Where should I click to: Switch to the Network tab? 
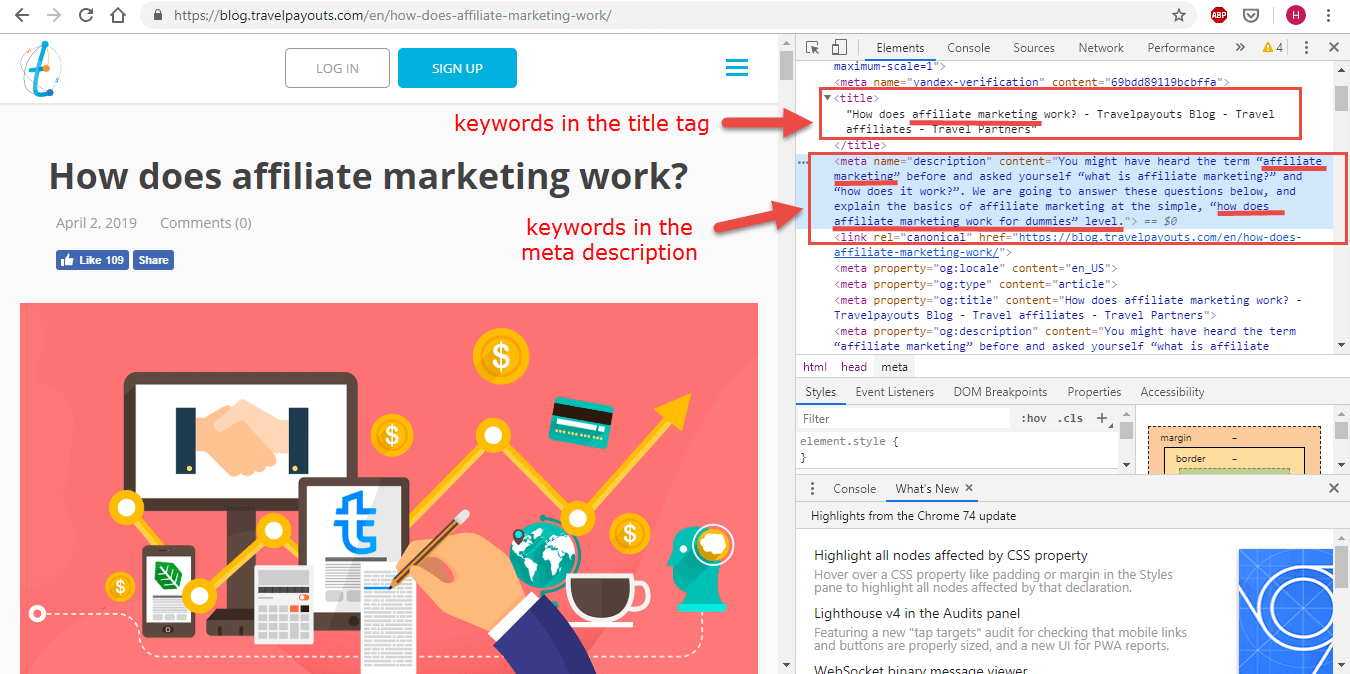coord(1101,47)
